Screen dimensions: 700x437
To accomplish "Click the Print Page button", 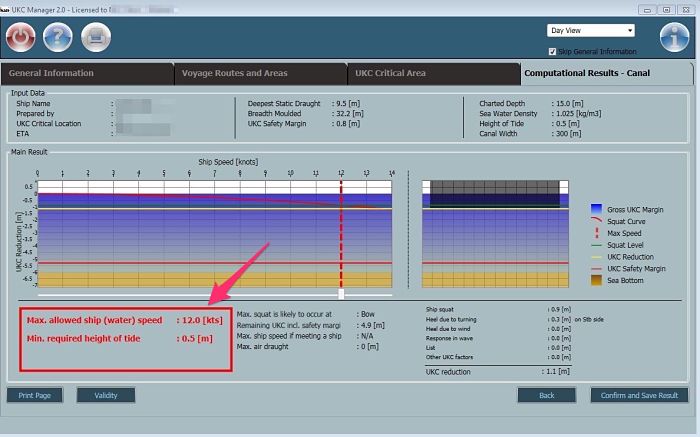I will click(x=35, y=395).
